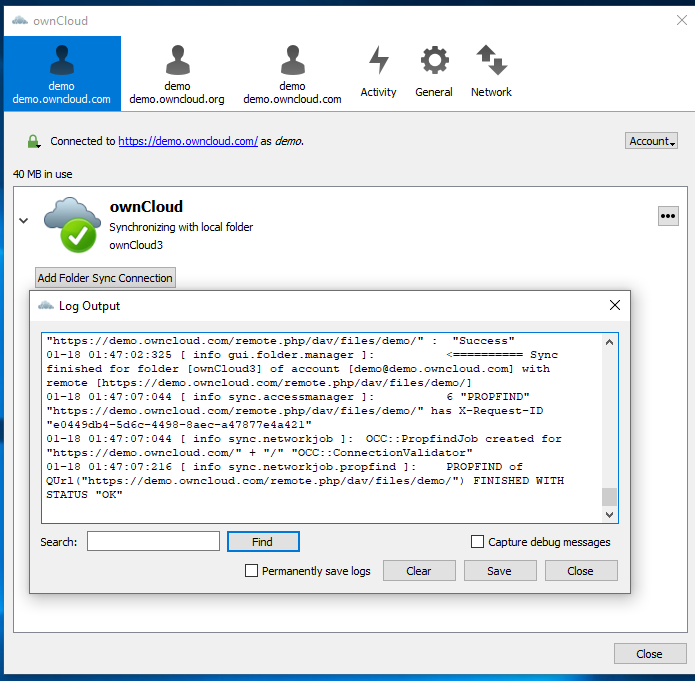Click the log scrollbar down arrow
Screen dimensions: 695x681
coord(609,514)
